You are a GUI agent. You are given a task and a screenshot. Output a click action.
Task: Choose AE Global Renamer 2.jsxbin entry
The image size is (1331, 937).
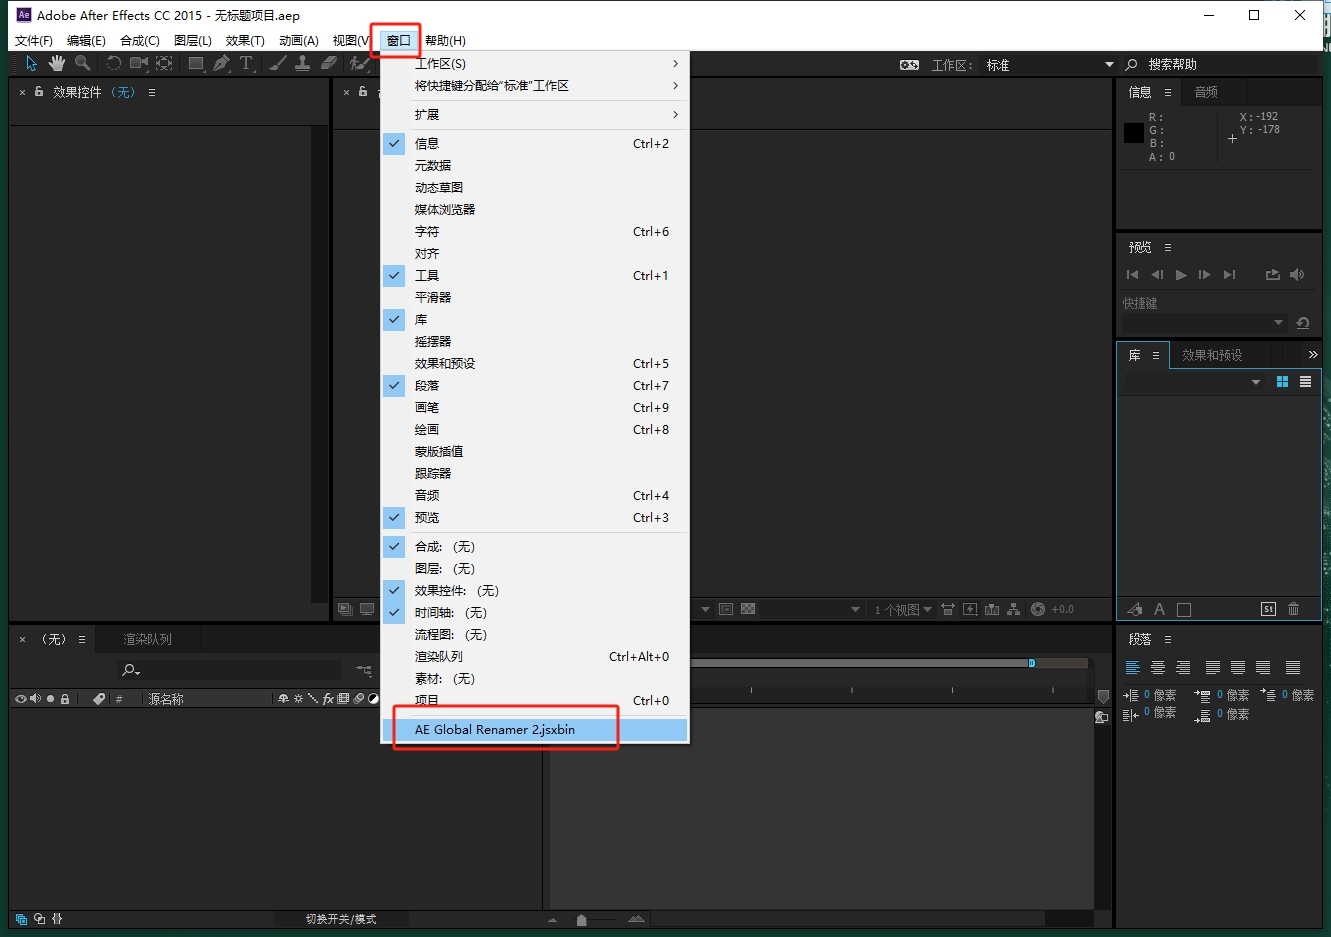[495, 730]
